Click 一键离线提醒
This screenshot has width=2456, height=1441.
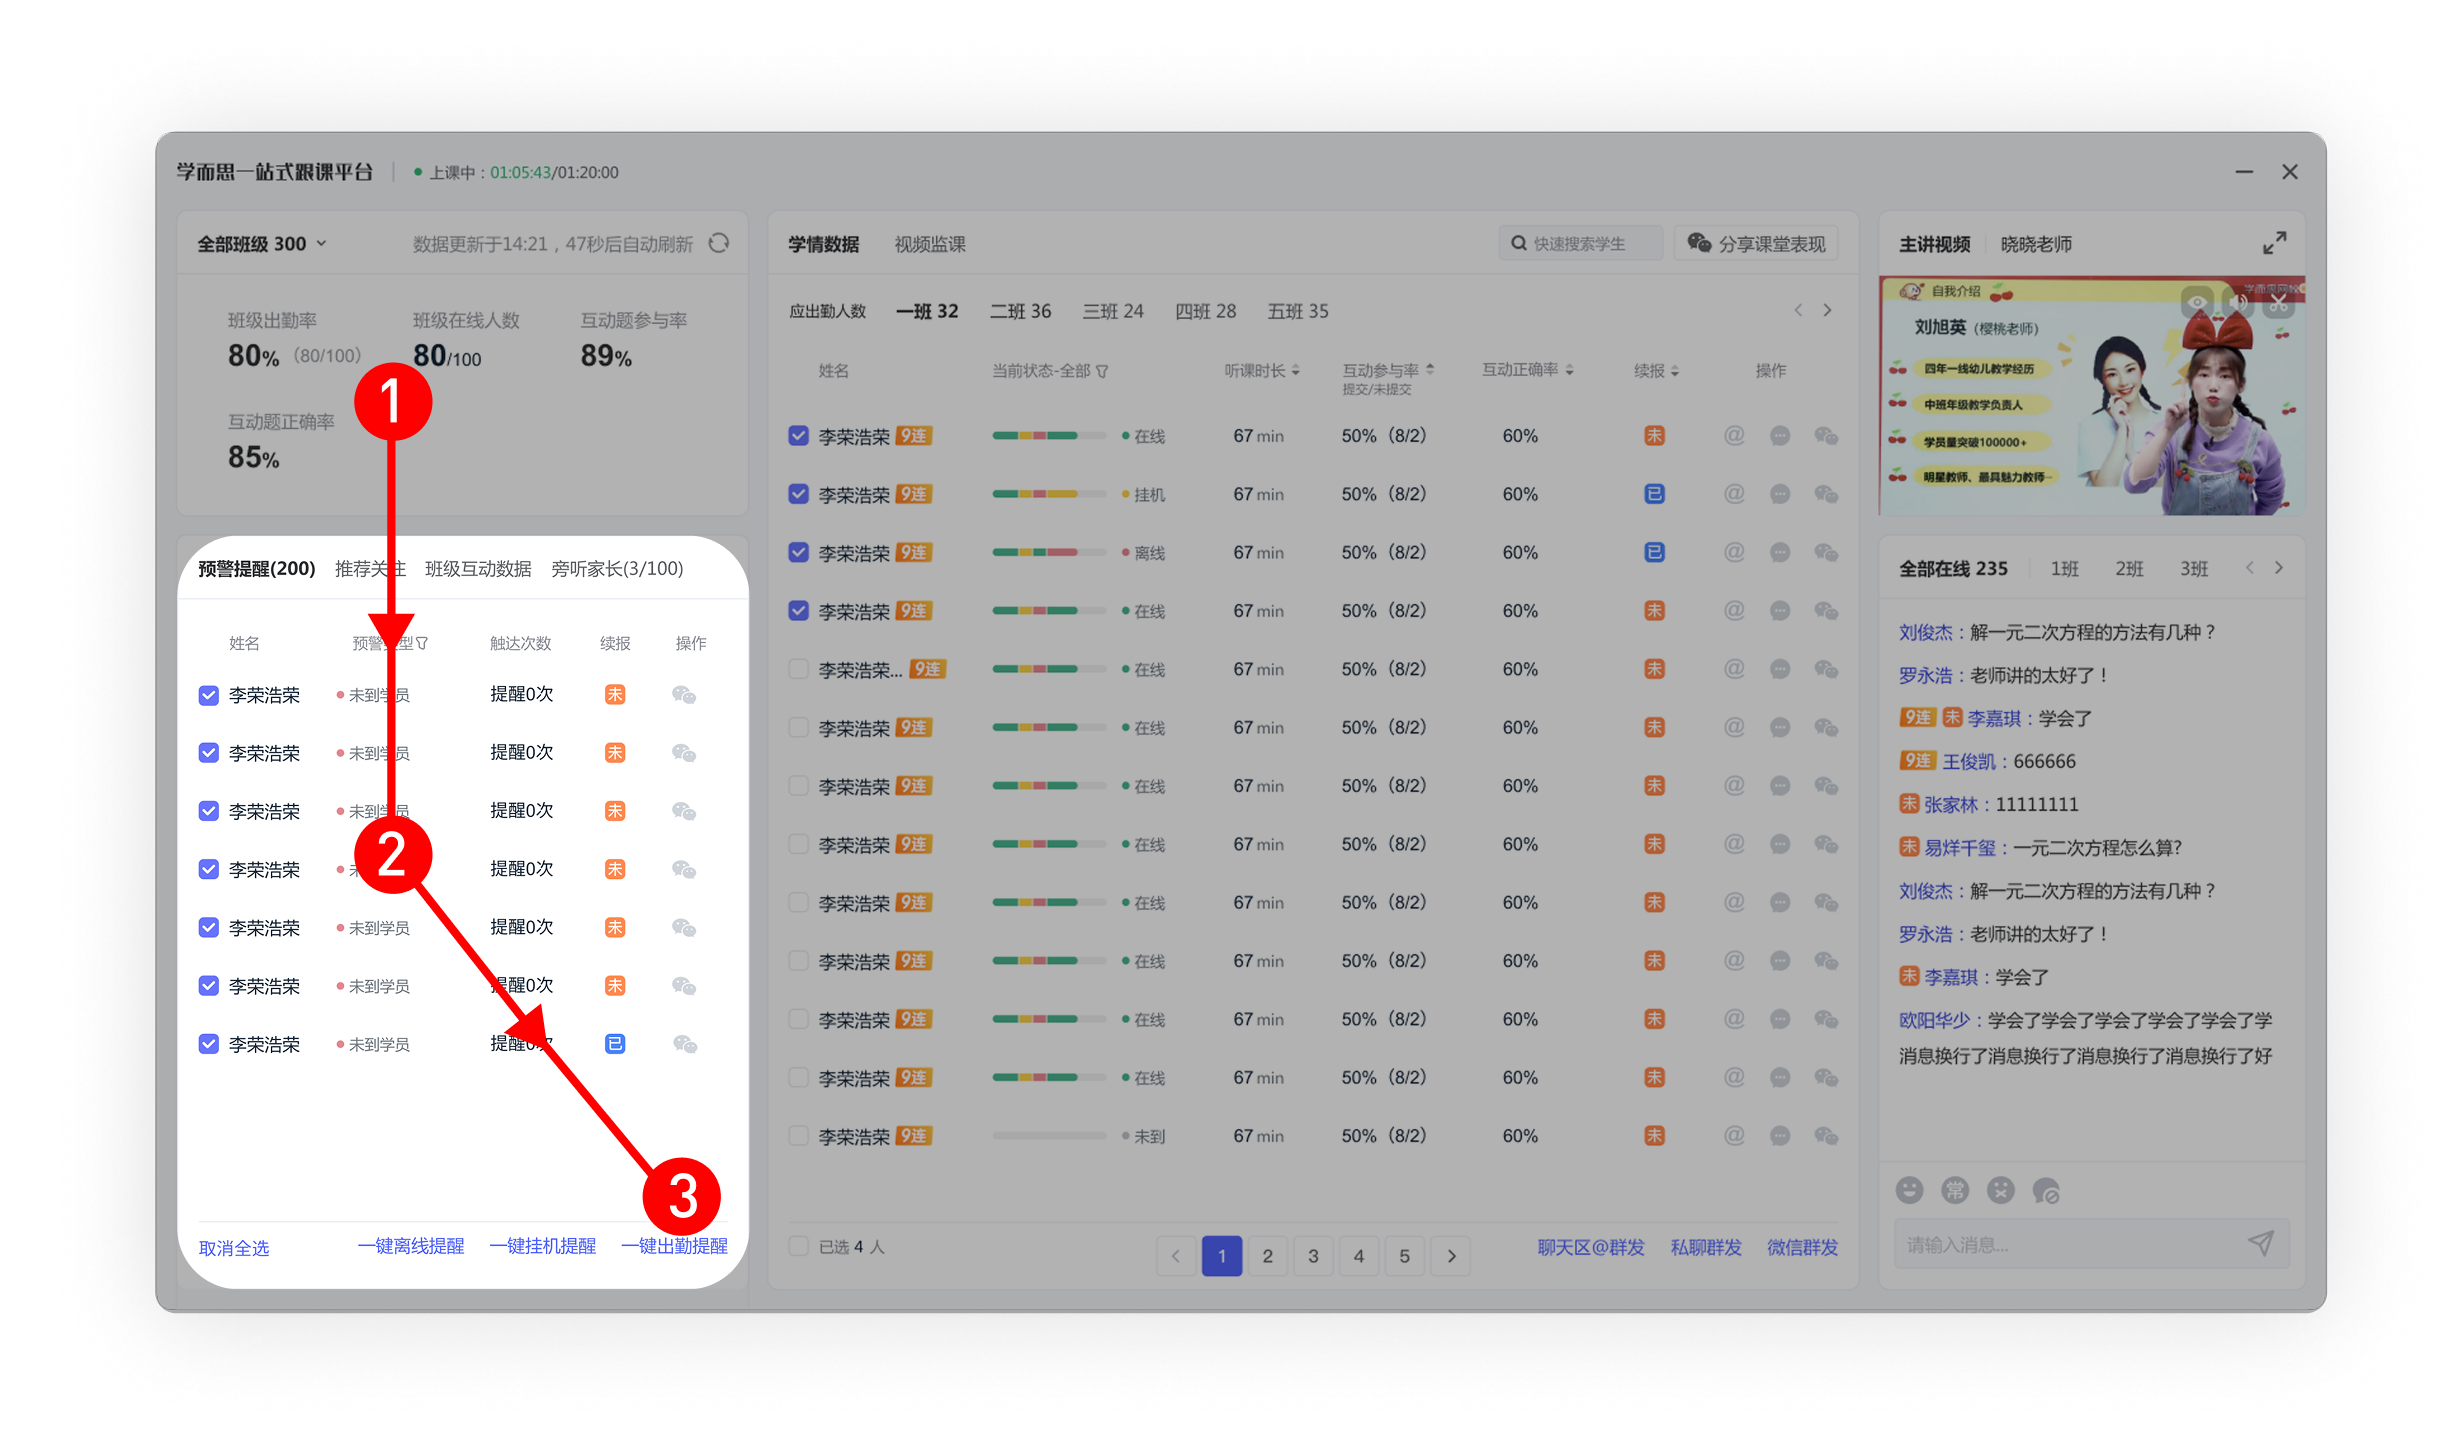point(411,1246)
